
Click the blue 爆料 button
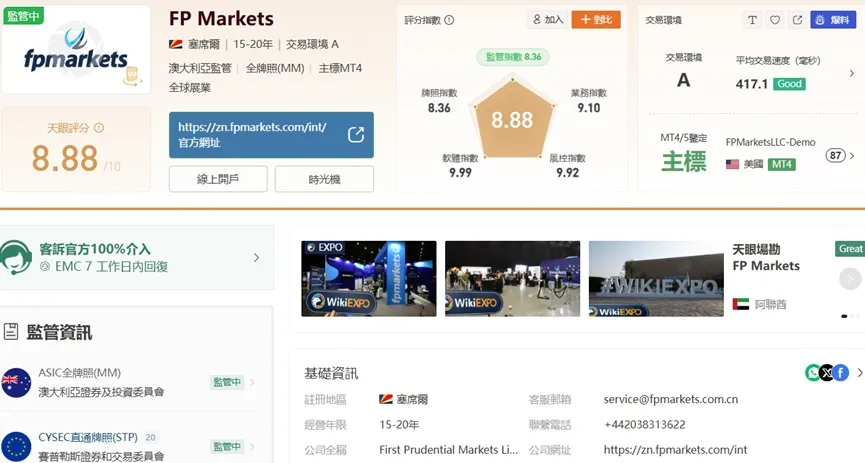click(x=832, y=20)
